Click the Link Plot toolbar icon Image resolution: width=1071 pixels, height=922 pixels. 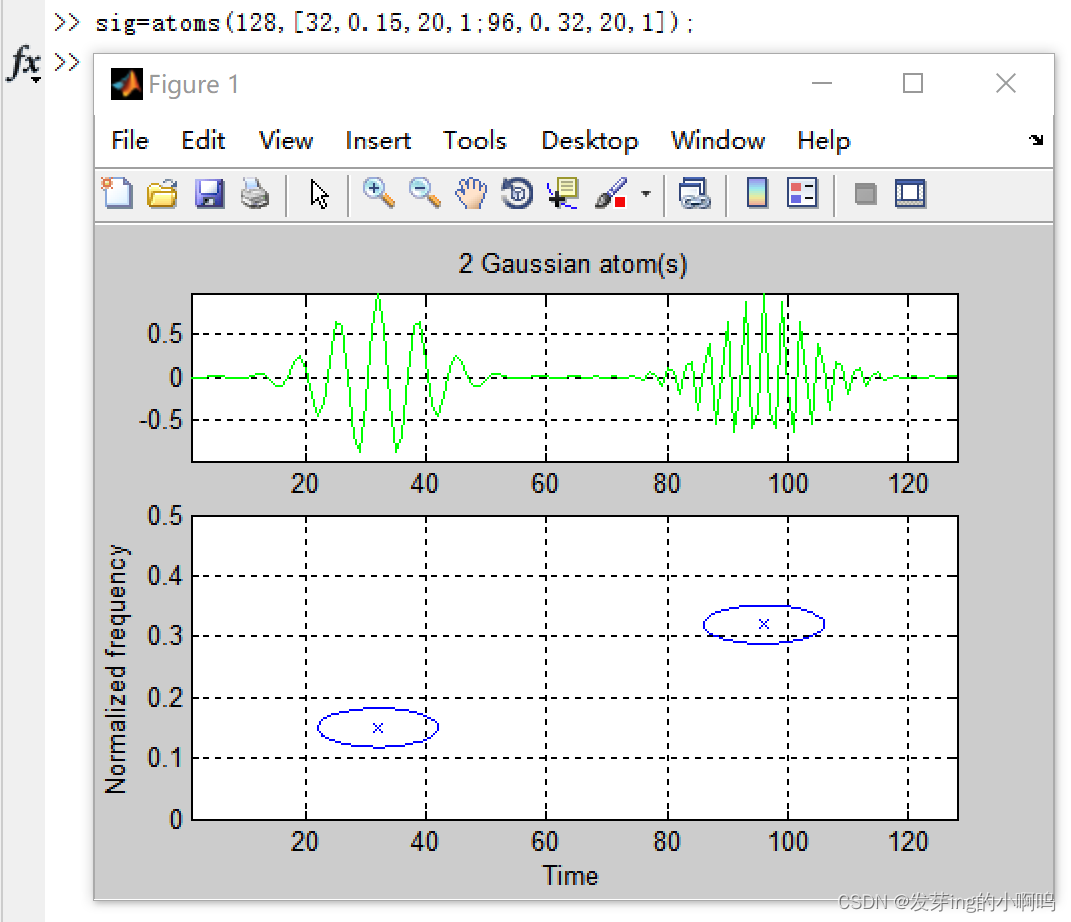click(x=695, y=194)
